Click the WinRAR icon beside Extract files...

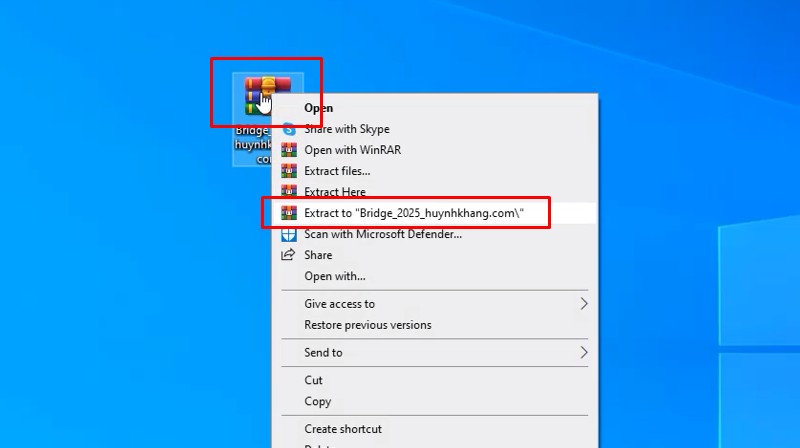(x=289, y=171)
